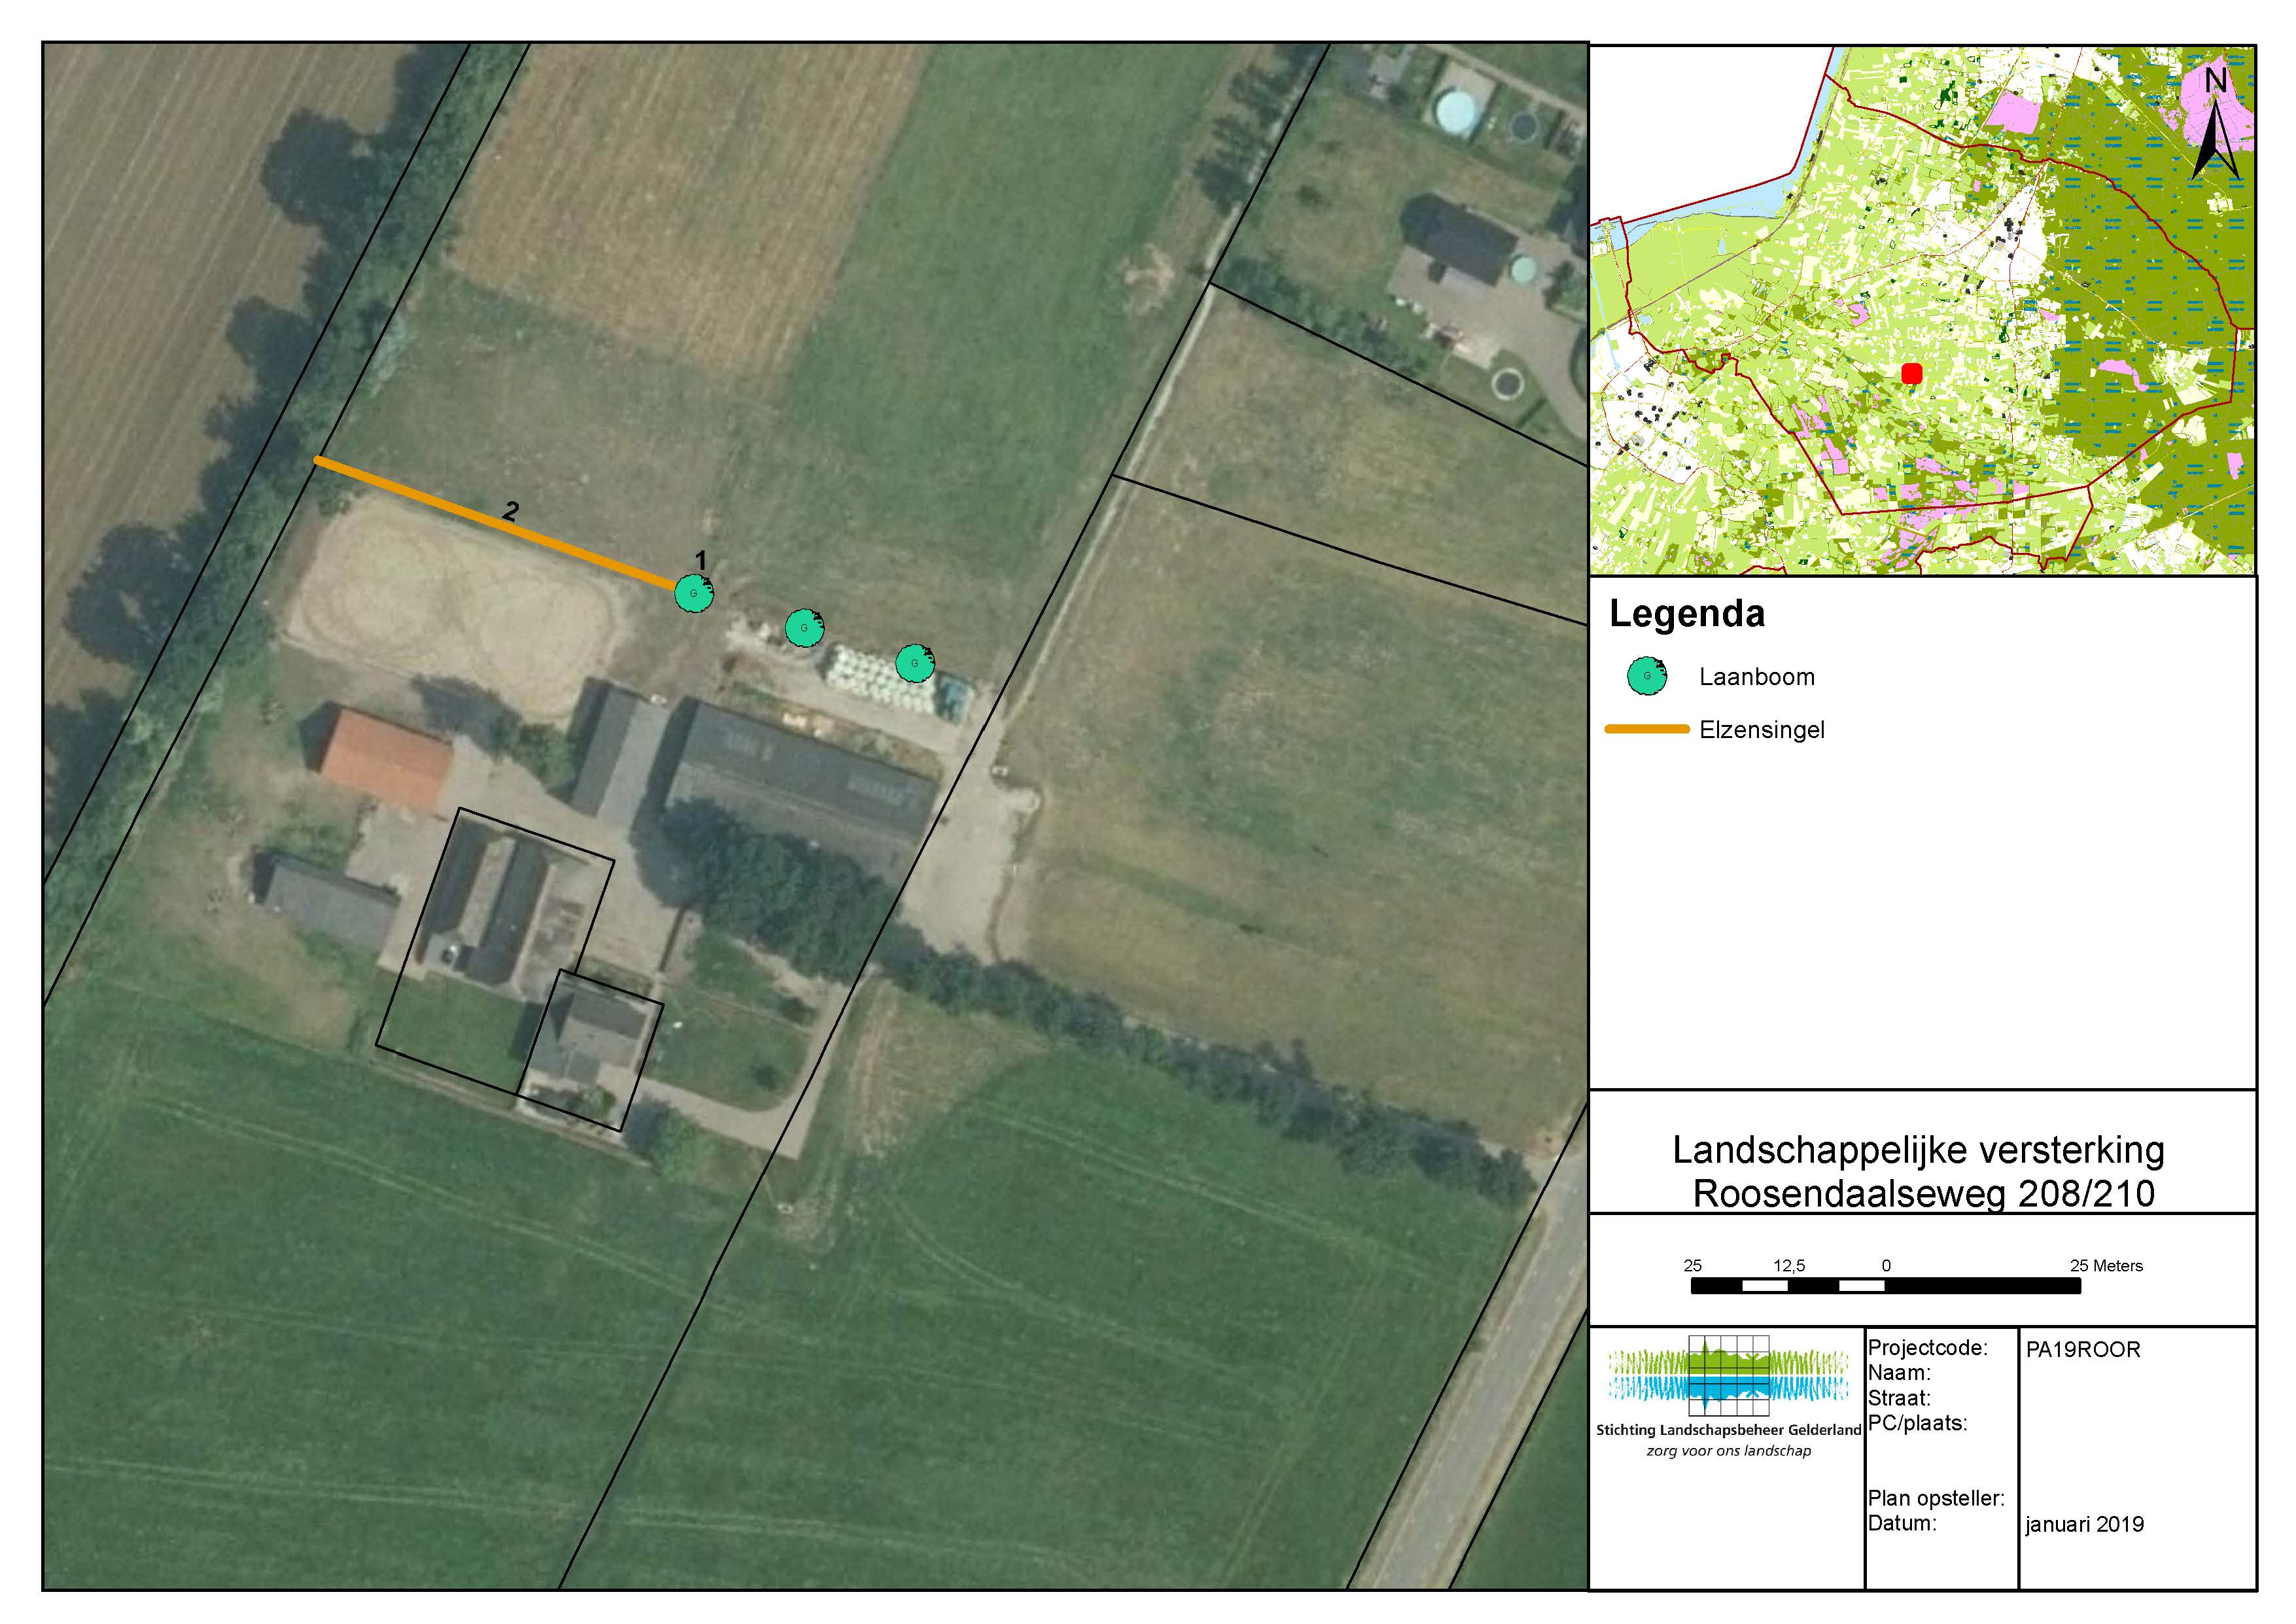The image size is (2296, 1624).
Task: Click the Laanboom tree marker labeled 1
Action: [x=693, y=593]
